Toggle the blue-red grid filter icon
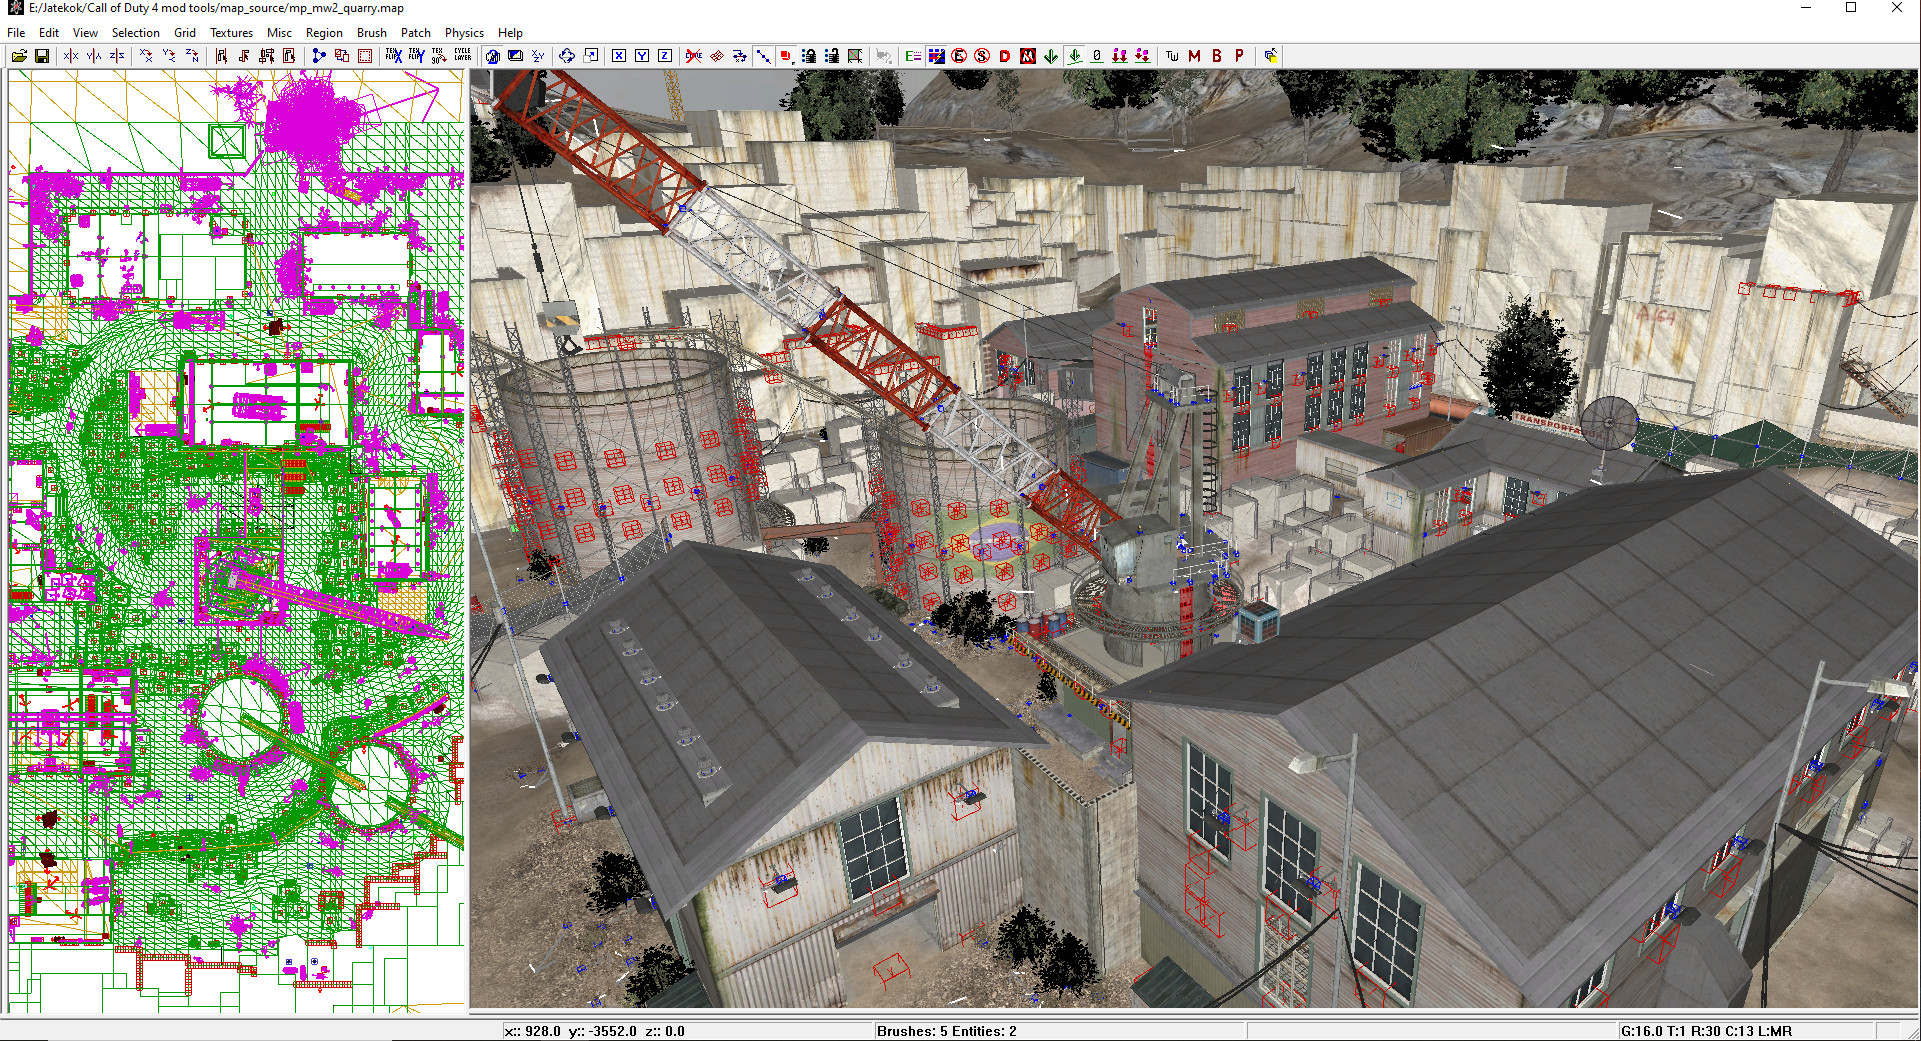Image resolution: width=1921 pixels, height=1041 pixels. pos(936,56)
